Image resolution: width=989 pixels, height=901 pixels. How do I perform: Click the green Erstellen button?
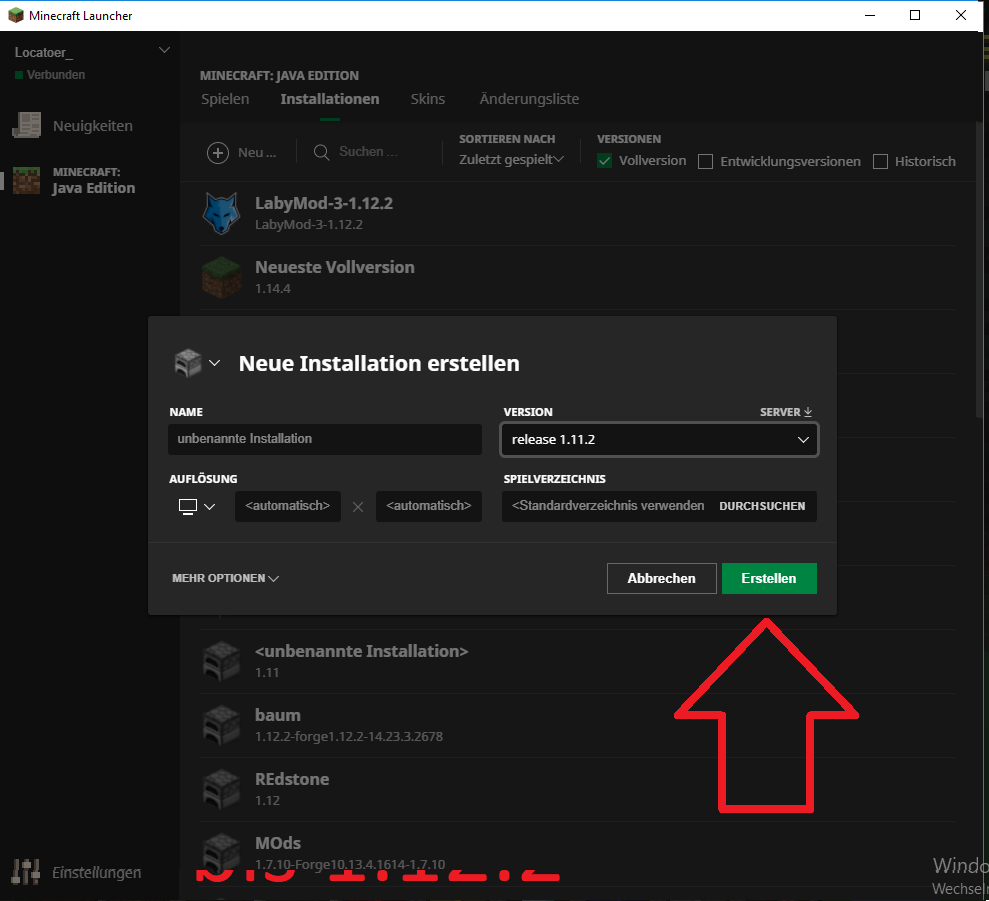tap(769, 579)
